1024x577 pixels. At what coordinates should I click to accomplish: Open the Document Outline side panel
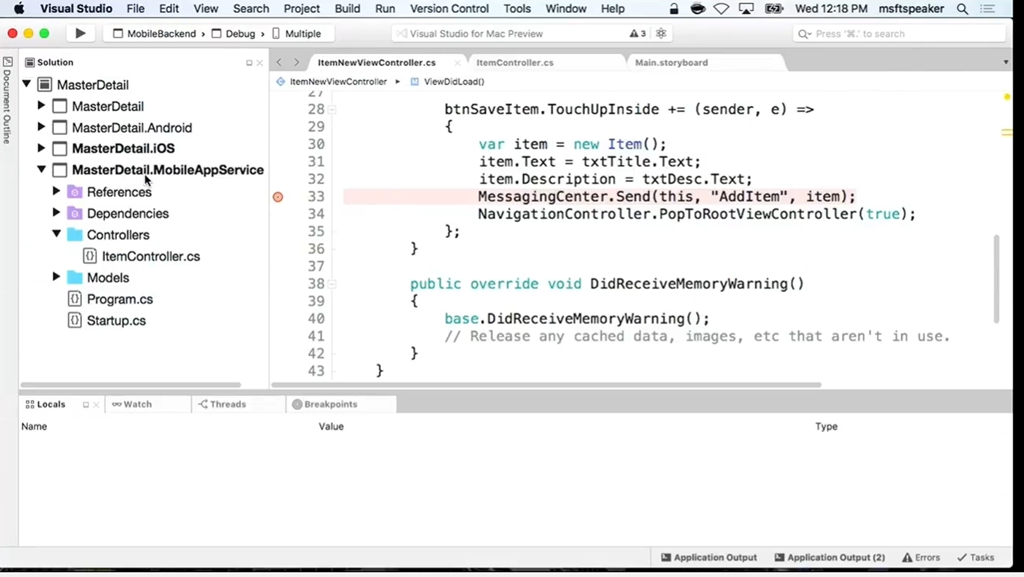coord(7,100)
